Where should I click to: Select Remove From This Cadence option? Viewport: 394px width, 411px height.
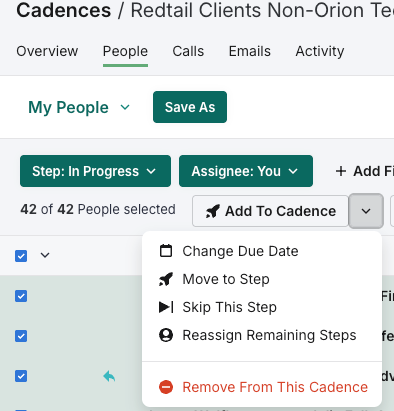[262, 387]
